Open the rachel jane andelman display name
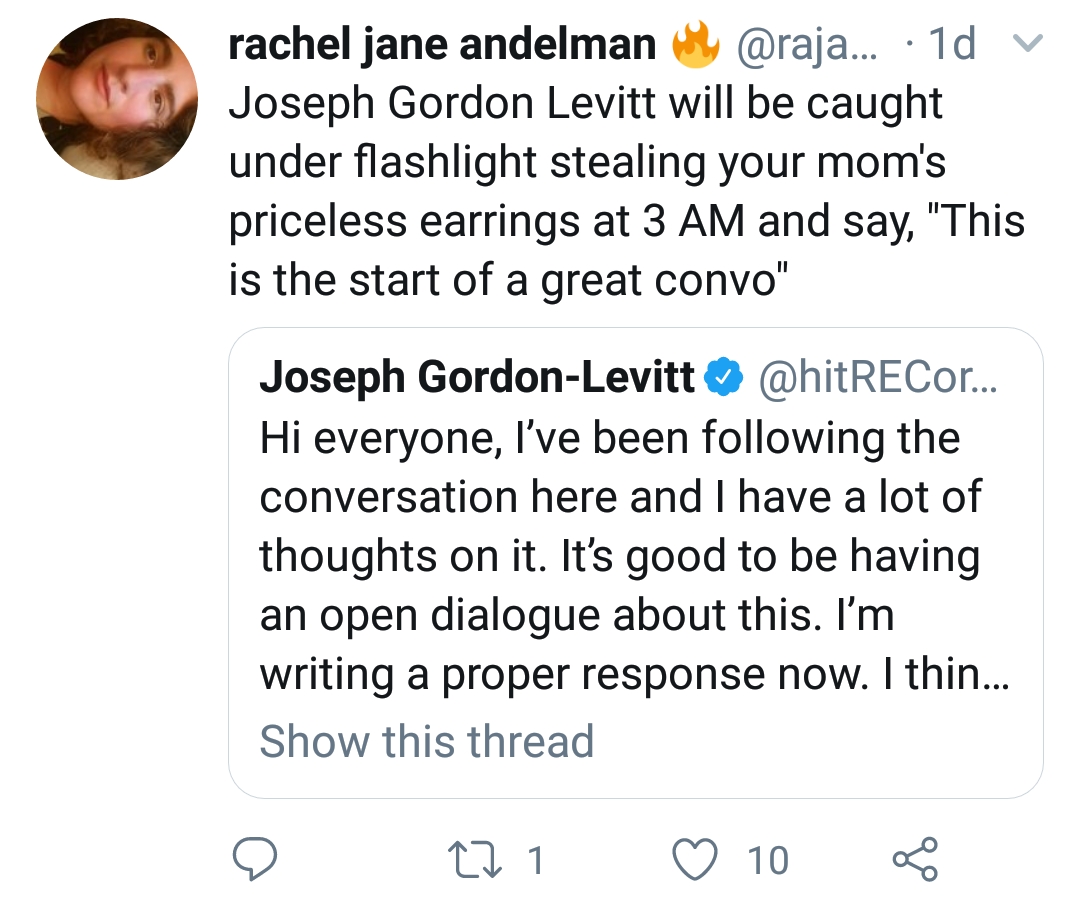Viewport: 1080px width, 916px height. [x=443, y=46]
